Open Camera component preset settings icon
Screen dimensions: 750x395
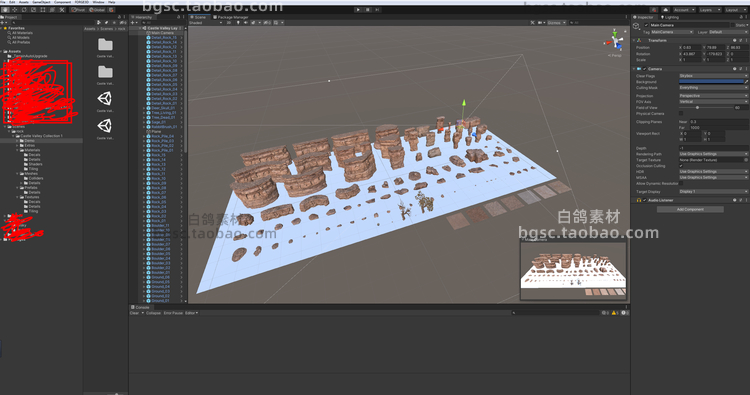(x=740, y=69)
